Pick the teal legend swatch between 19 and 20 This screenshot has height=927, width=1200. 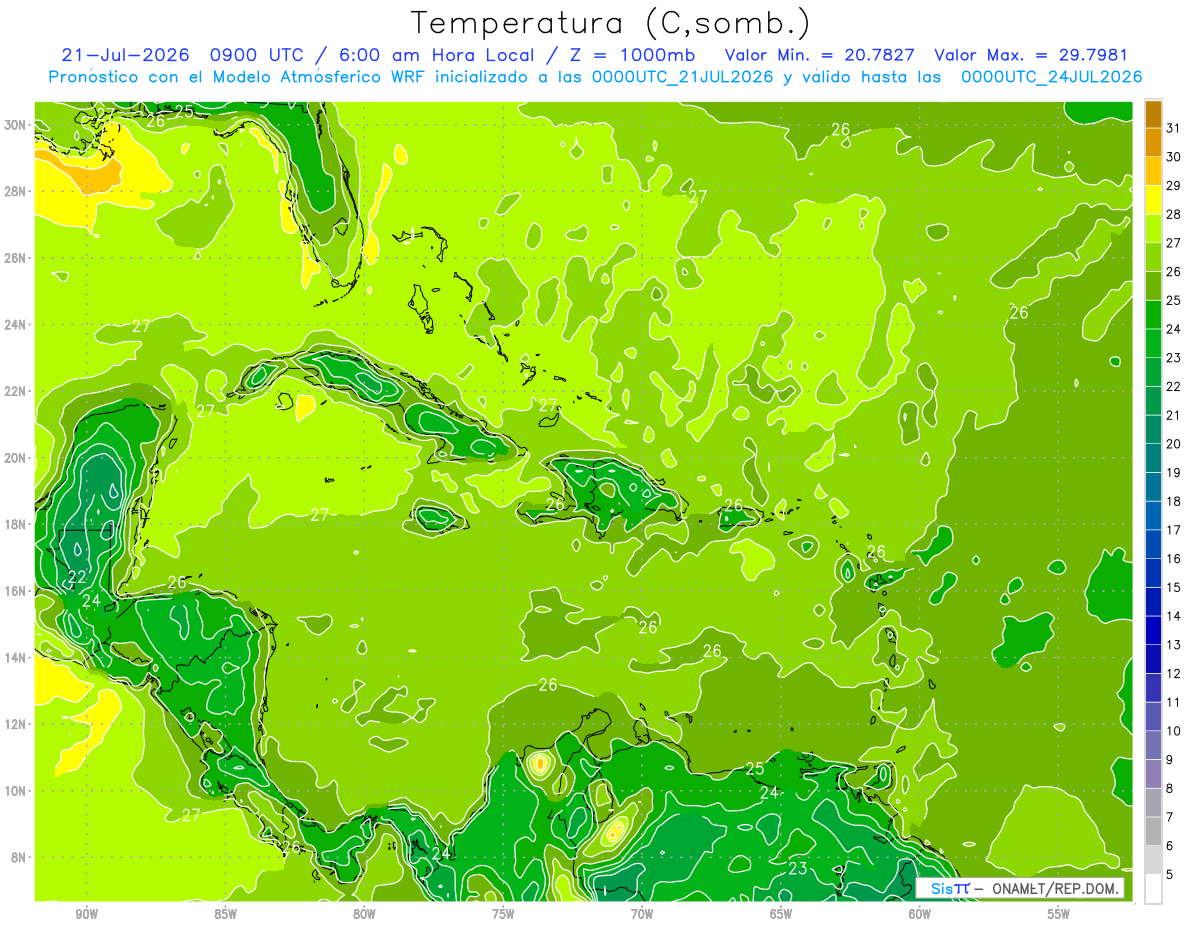pyautogui.click(x=1153, y=458)
